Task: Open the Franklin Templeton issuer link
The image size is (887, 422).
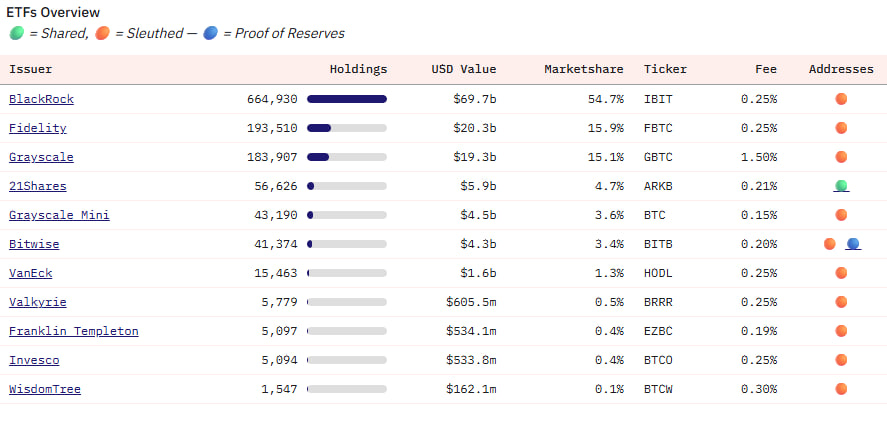Action: coord(73,331)
